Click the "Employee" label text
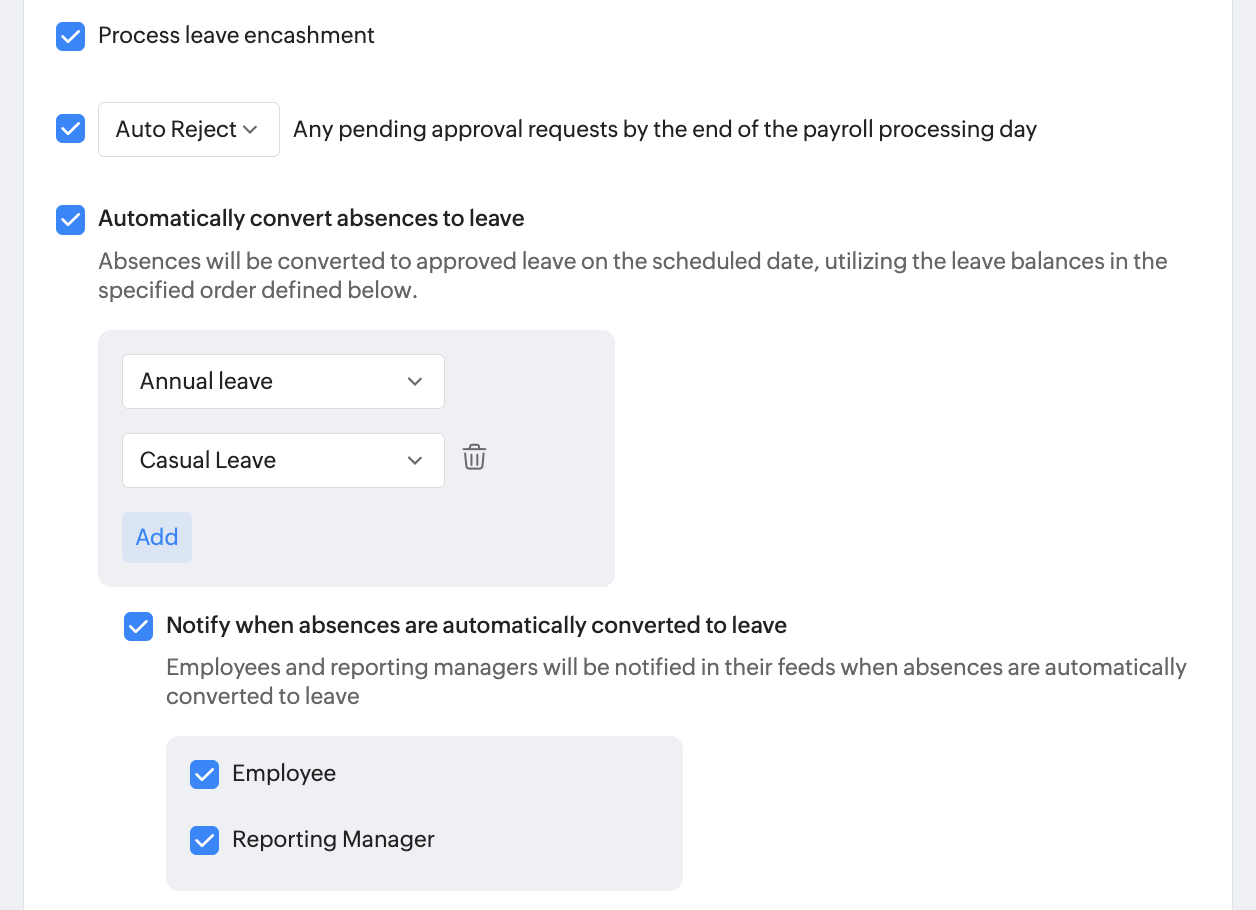This screenshot has height=910, width=1256. tap(284, 774)
